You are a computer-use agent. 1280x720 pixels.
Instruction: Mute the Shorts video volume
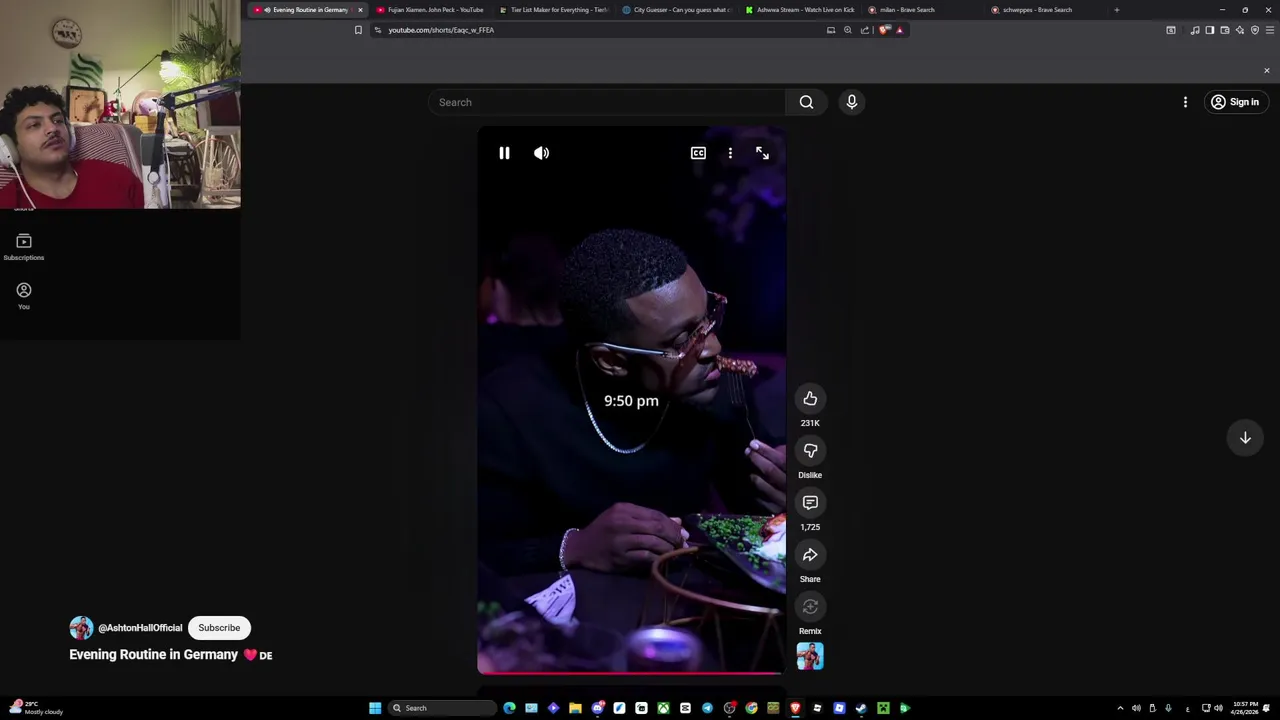[x=541, y=153]
